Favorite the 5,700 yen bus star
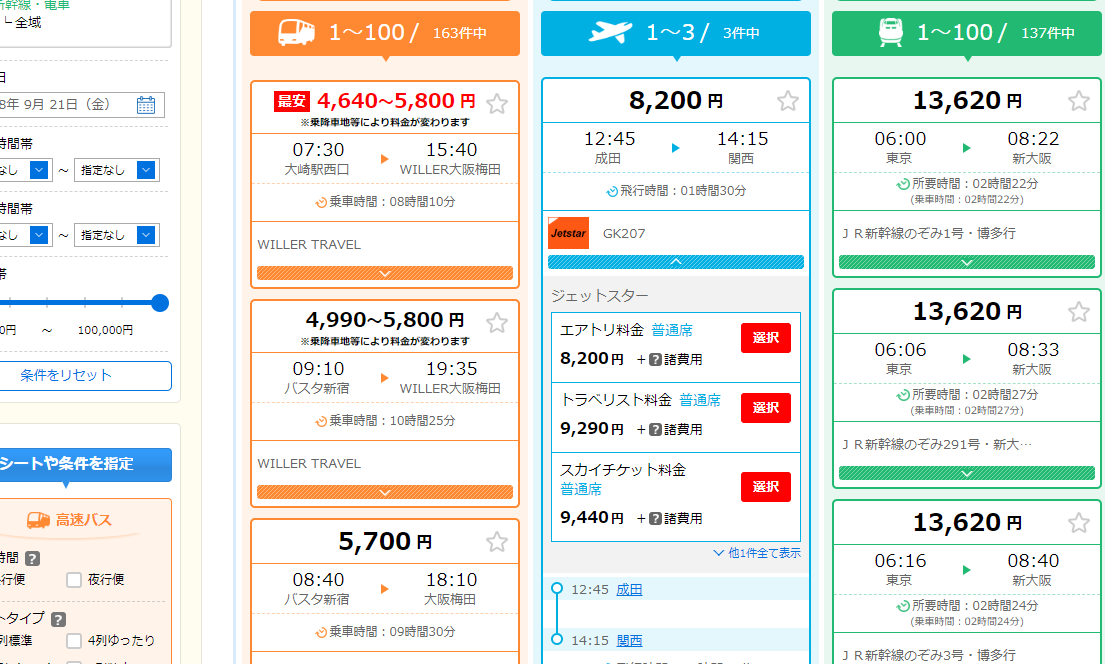Screen dimensions: 1105x664 (x=497, y=541)
